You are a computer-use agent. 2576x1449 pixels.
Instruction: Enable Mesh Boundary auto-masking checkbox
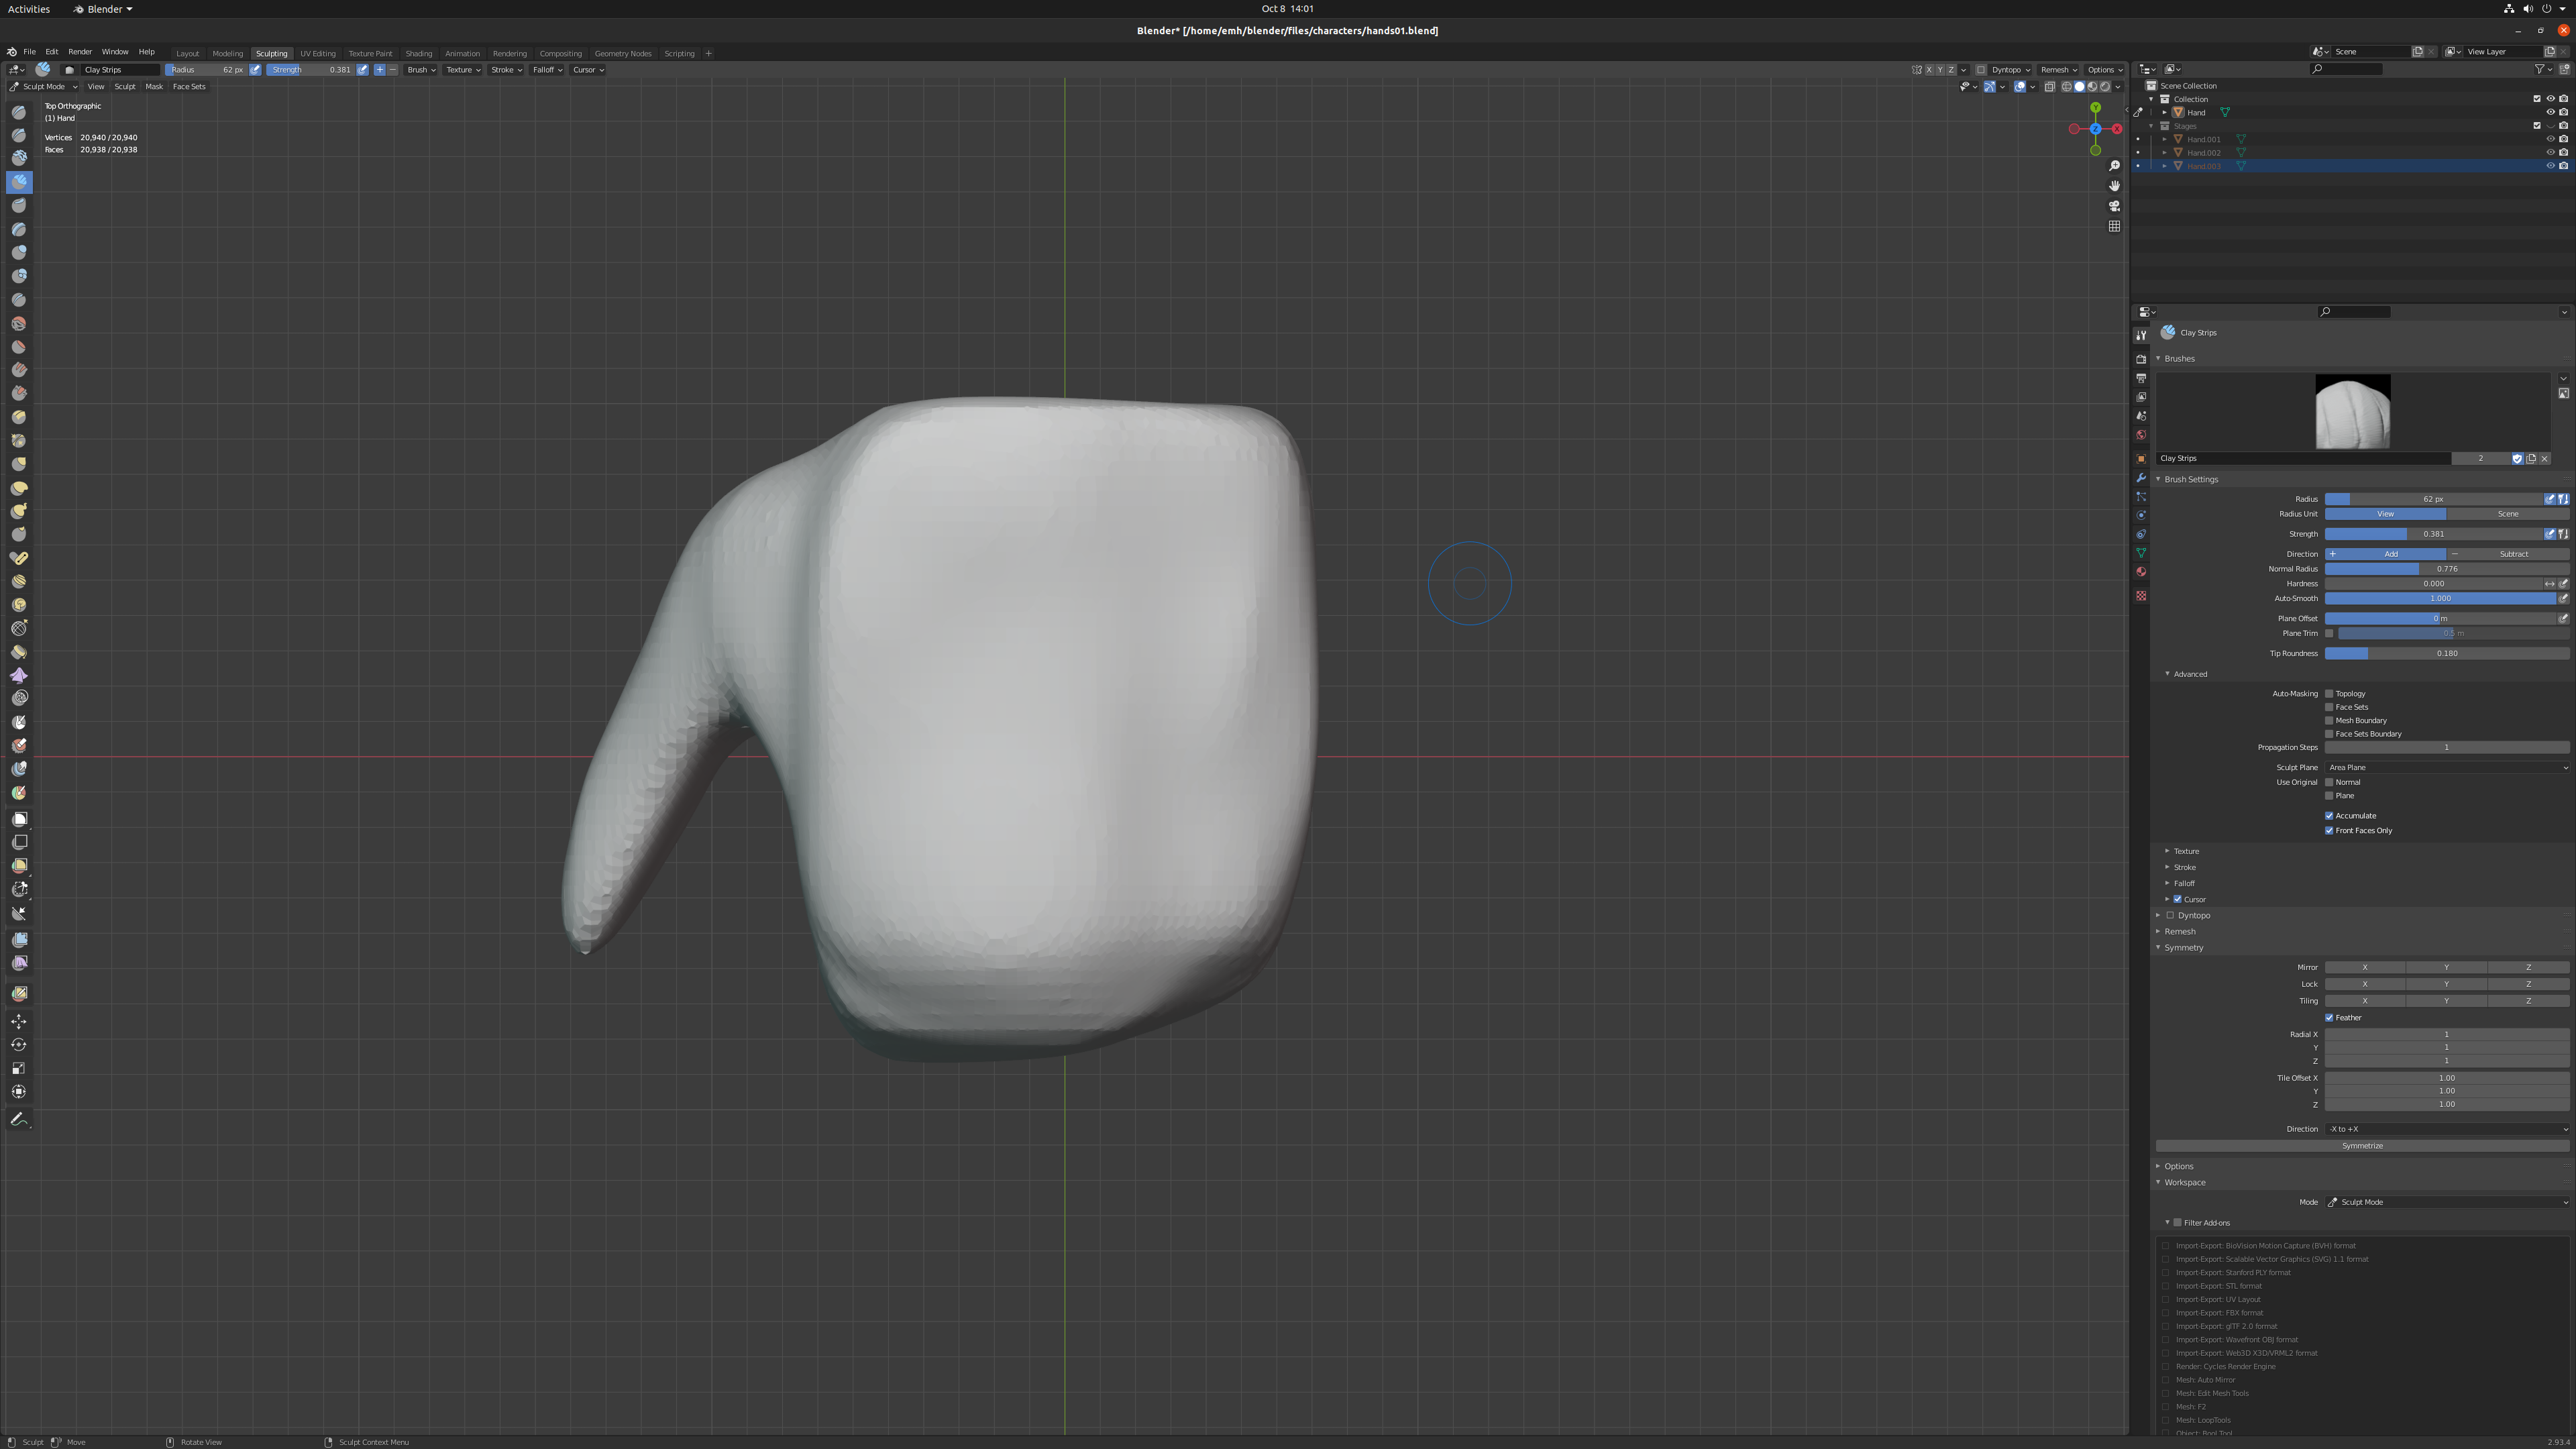tap(2329, 720)
